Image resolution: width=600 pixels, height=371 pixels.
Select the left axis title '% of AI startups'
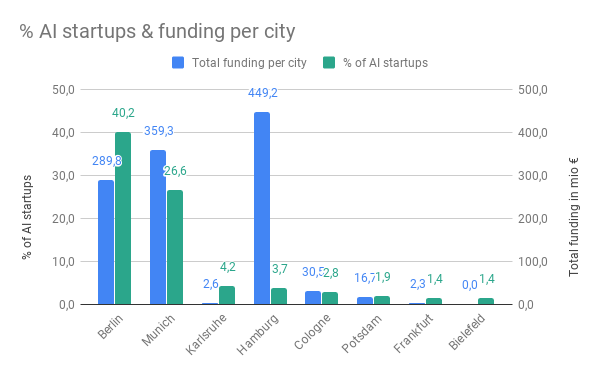(x=27, y=217)
